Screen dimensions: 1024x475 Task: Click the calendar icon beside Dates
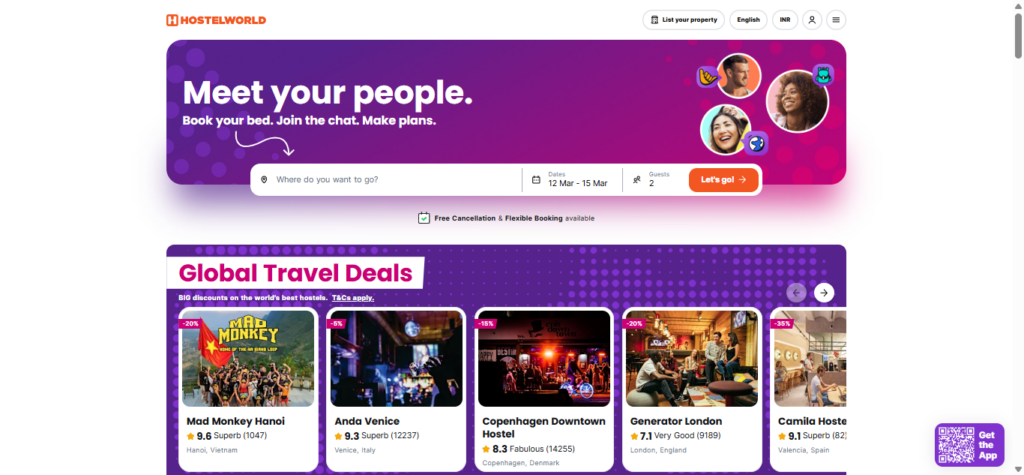(x=536, y=180)
